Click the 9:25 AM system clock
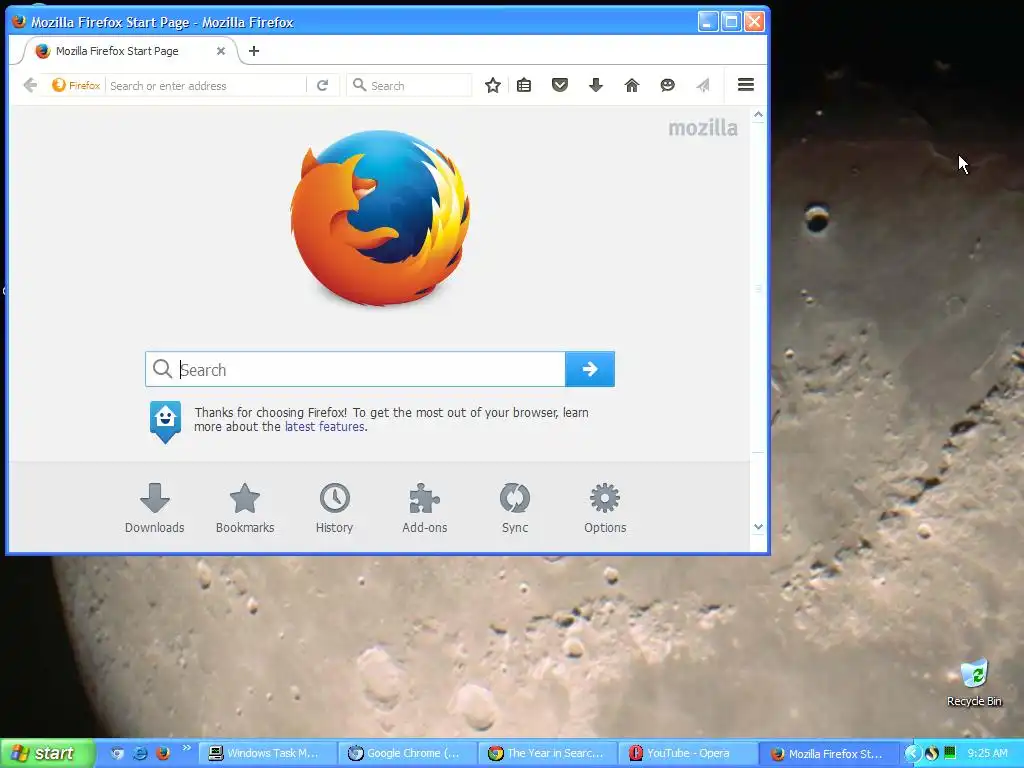 (987, 753)
